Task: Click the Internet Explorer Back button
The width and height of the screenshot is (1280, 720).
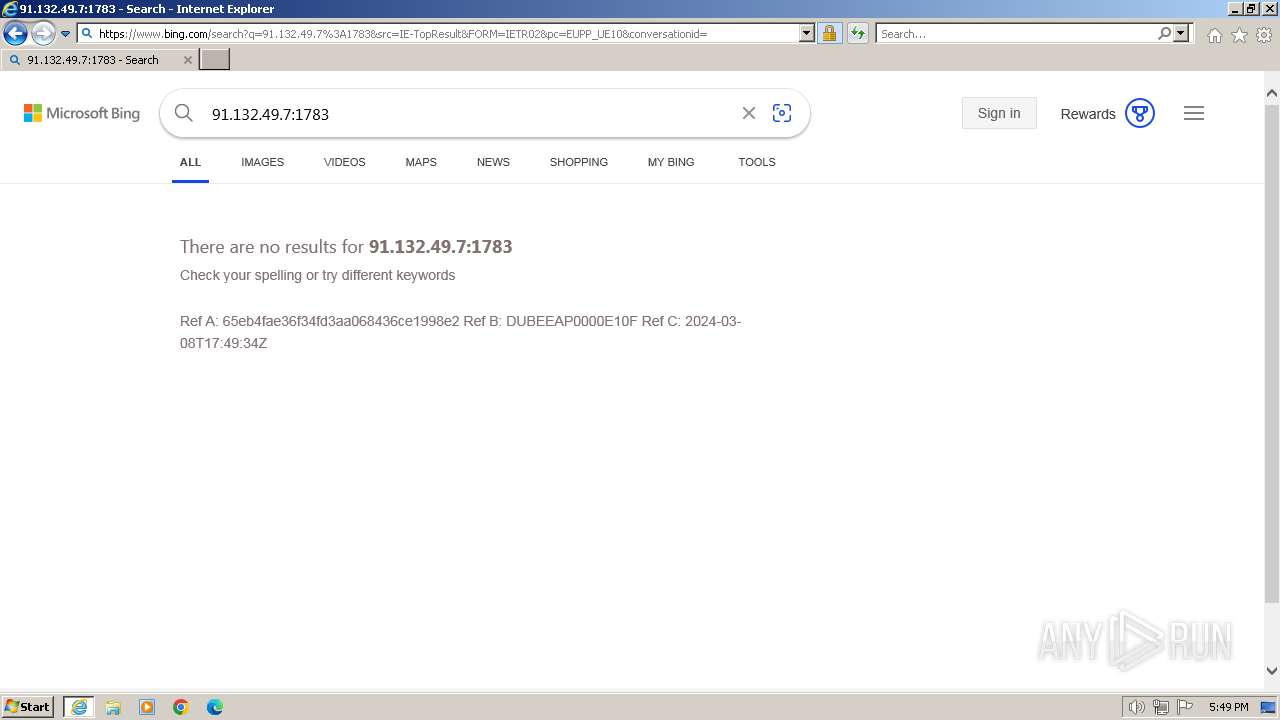Action: (x=15, y=34)
